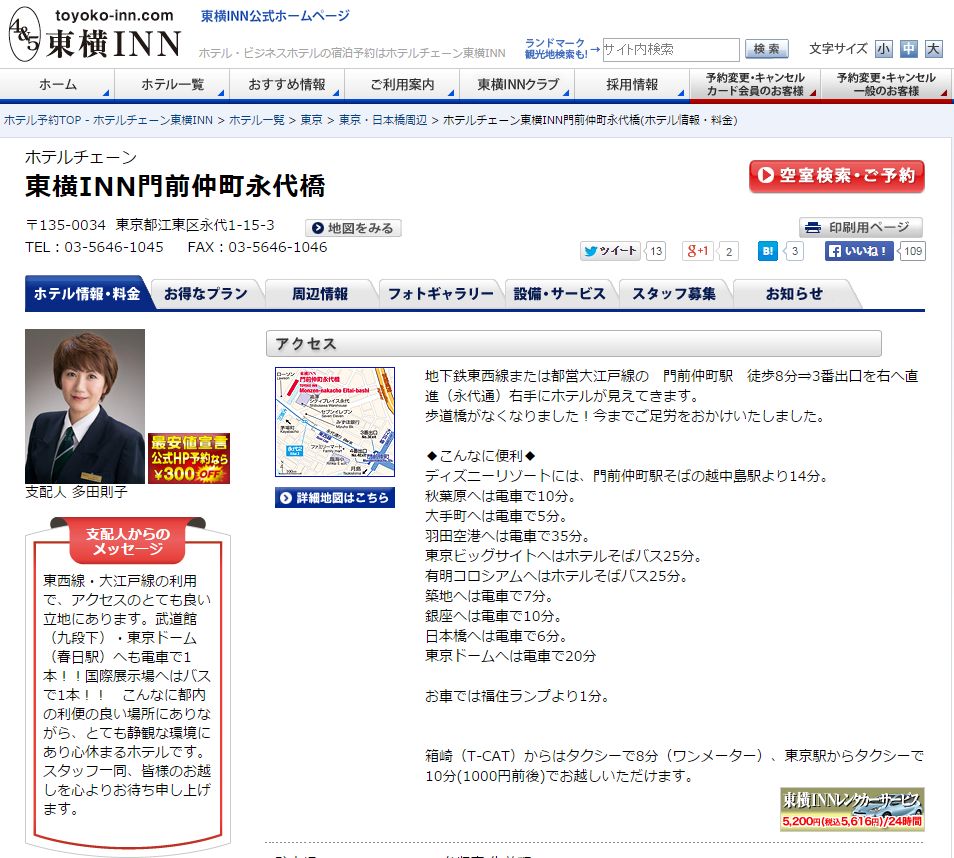Open the 印刷用ページ print page
The image size is (954, 858).
tap(860, 228)
